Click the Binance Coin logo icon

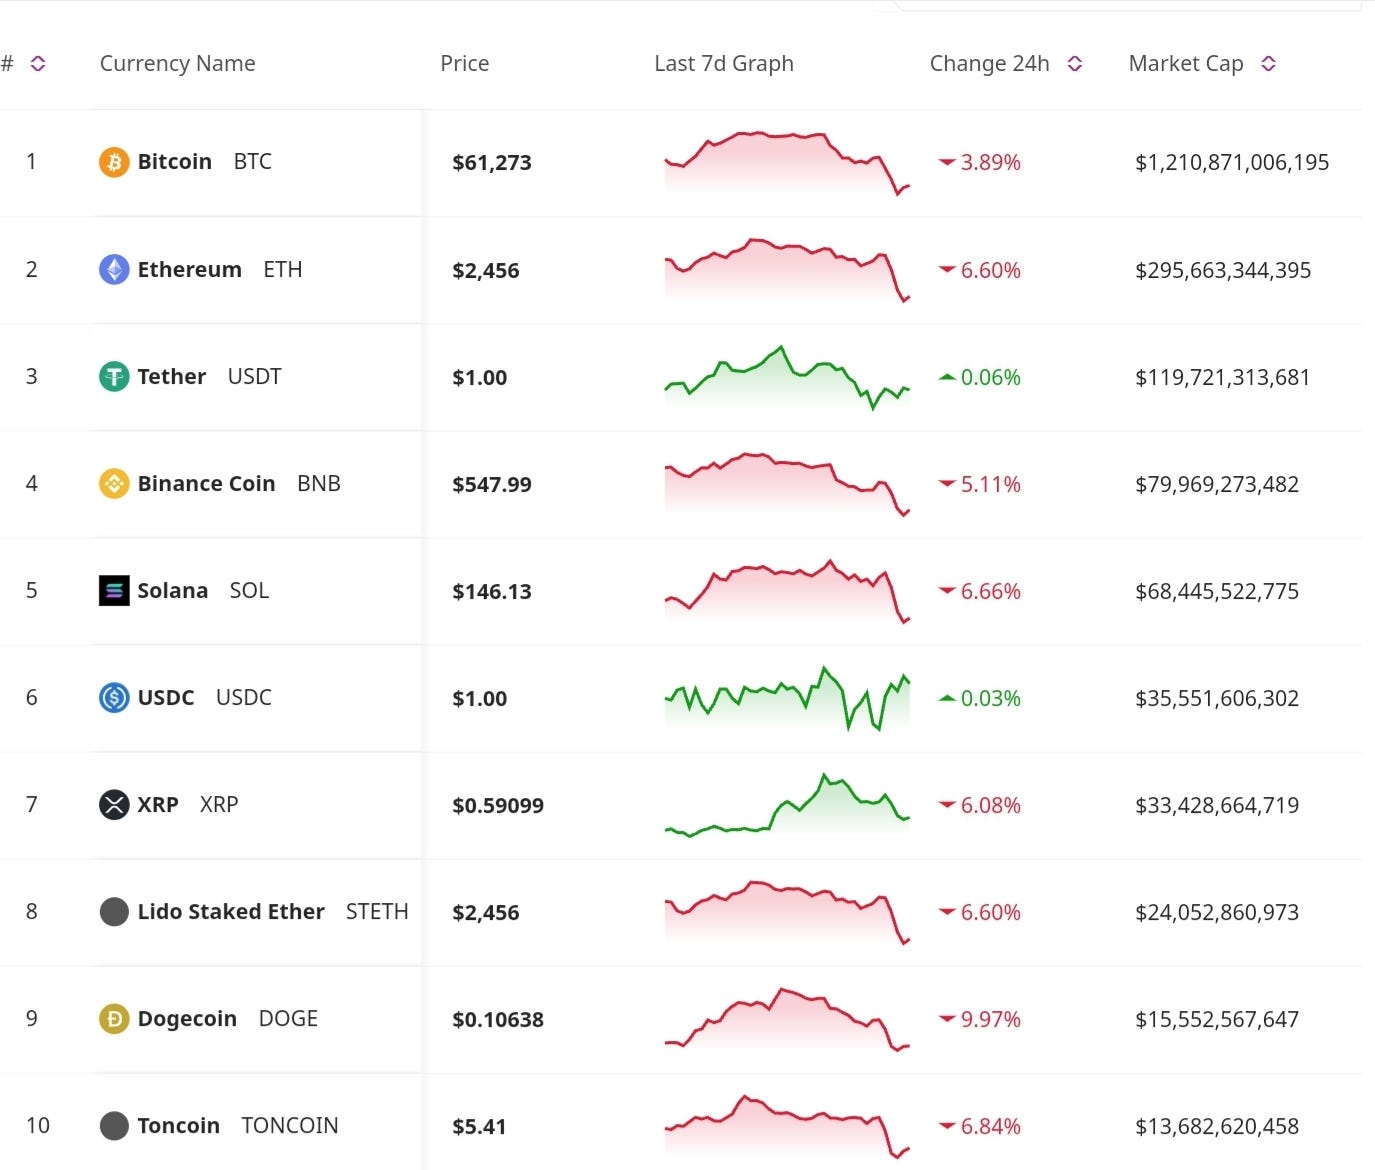[x=114, y=484]
